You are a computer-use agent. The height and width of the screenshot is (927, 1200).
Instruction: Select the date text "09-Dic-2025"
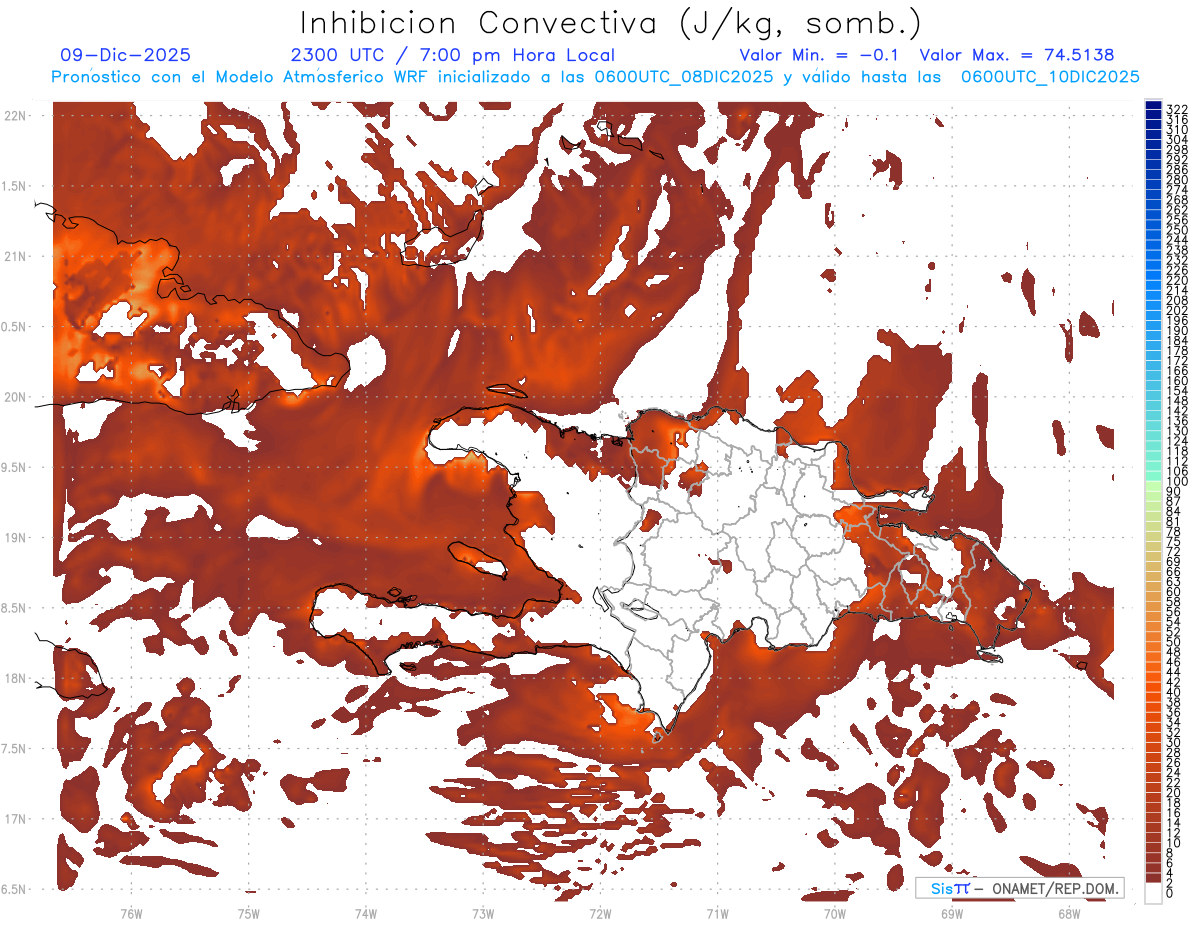[x=125, y=56]
